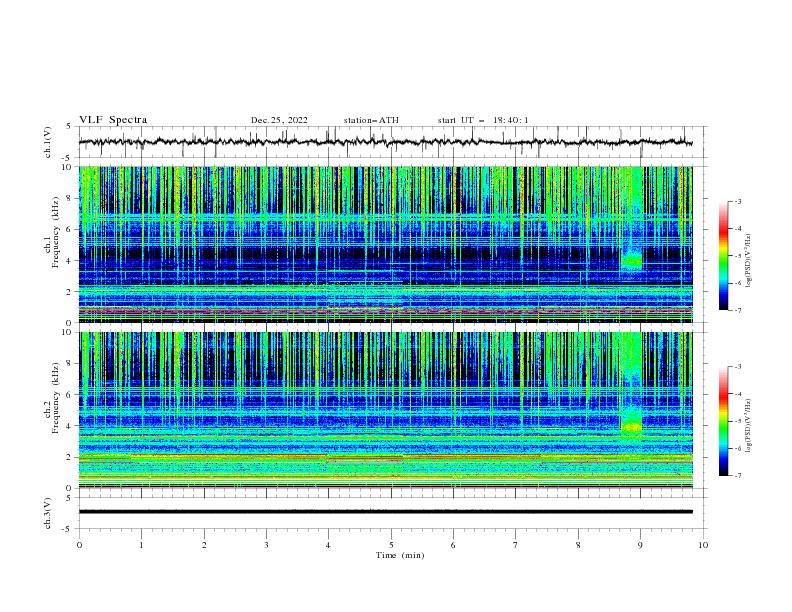Click the "station=ATH" header label
The height and width of the screenshot is (612, 792).
coord(371,120)
